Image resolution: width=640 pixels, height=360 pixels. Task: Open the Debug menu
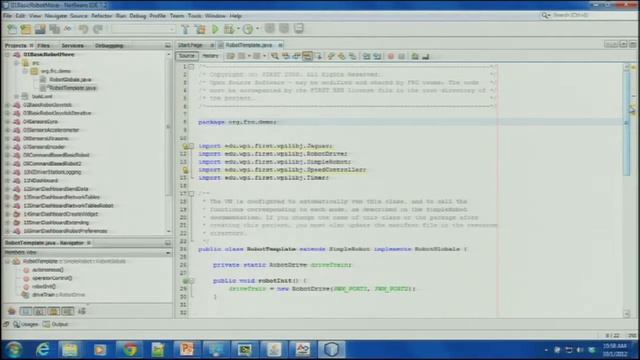pos(138,16)
